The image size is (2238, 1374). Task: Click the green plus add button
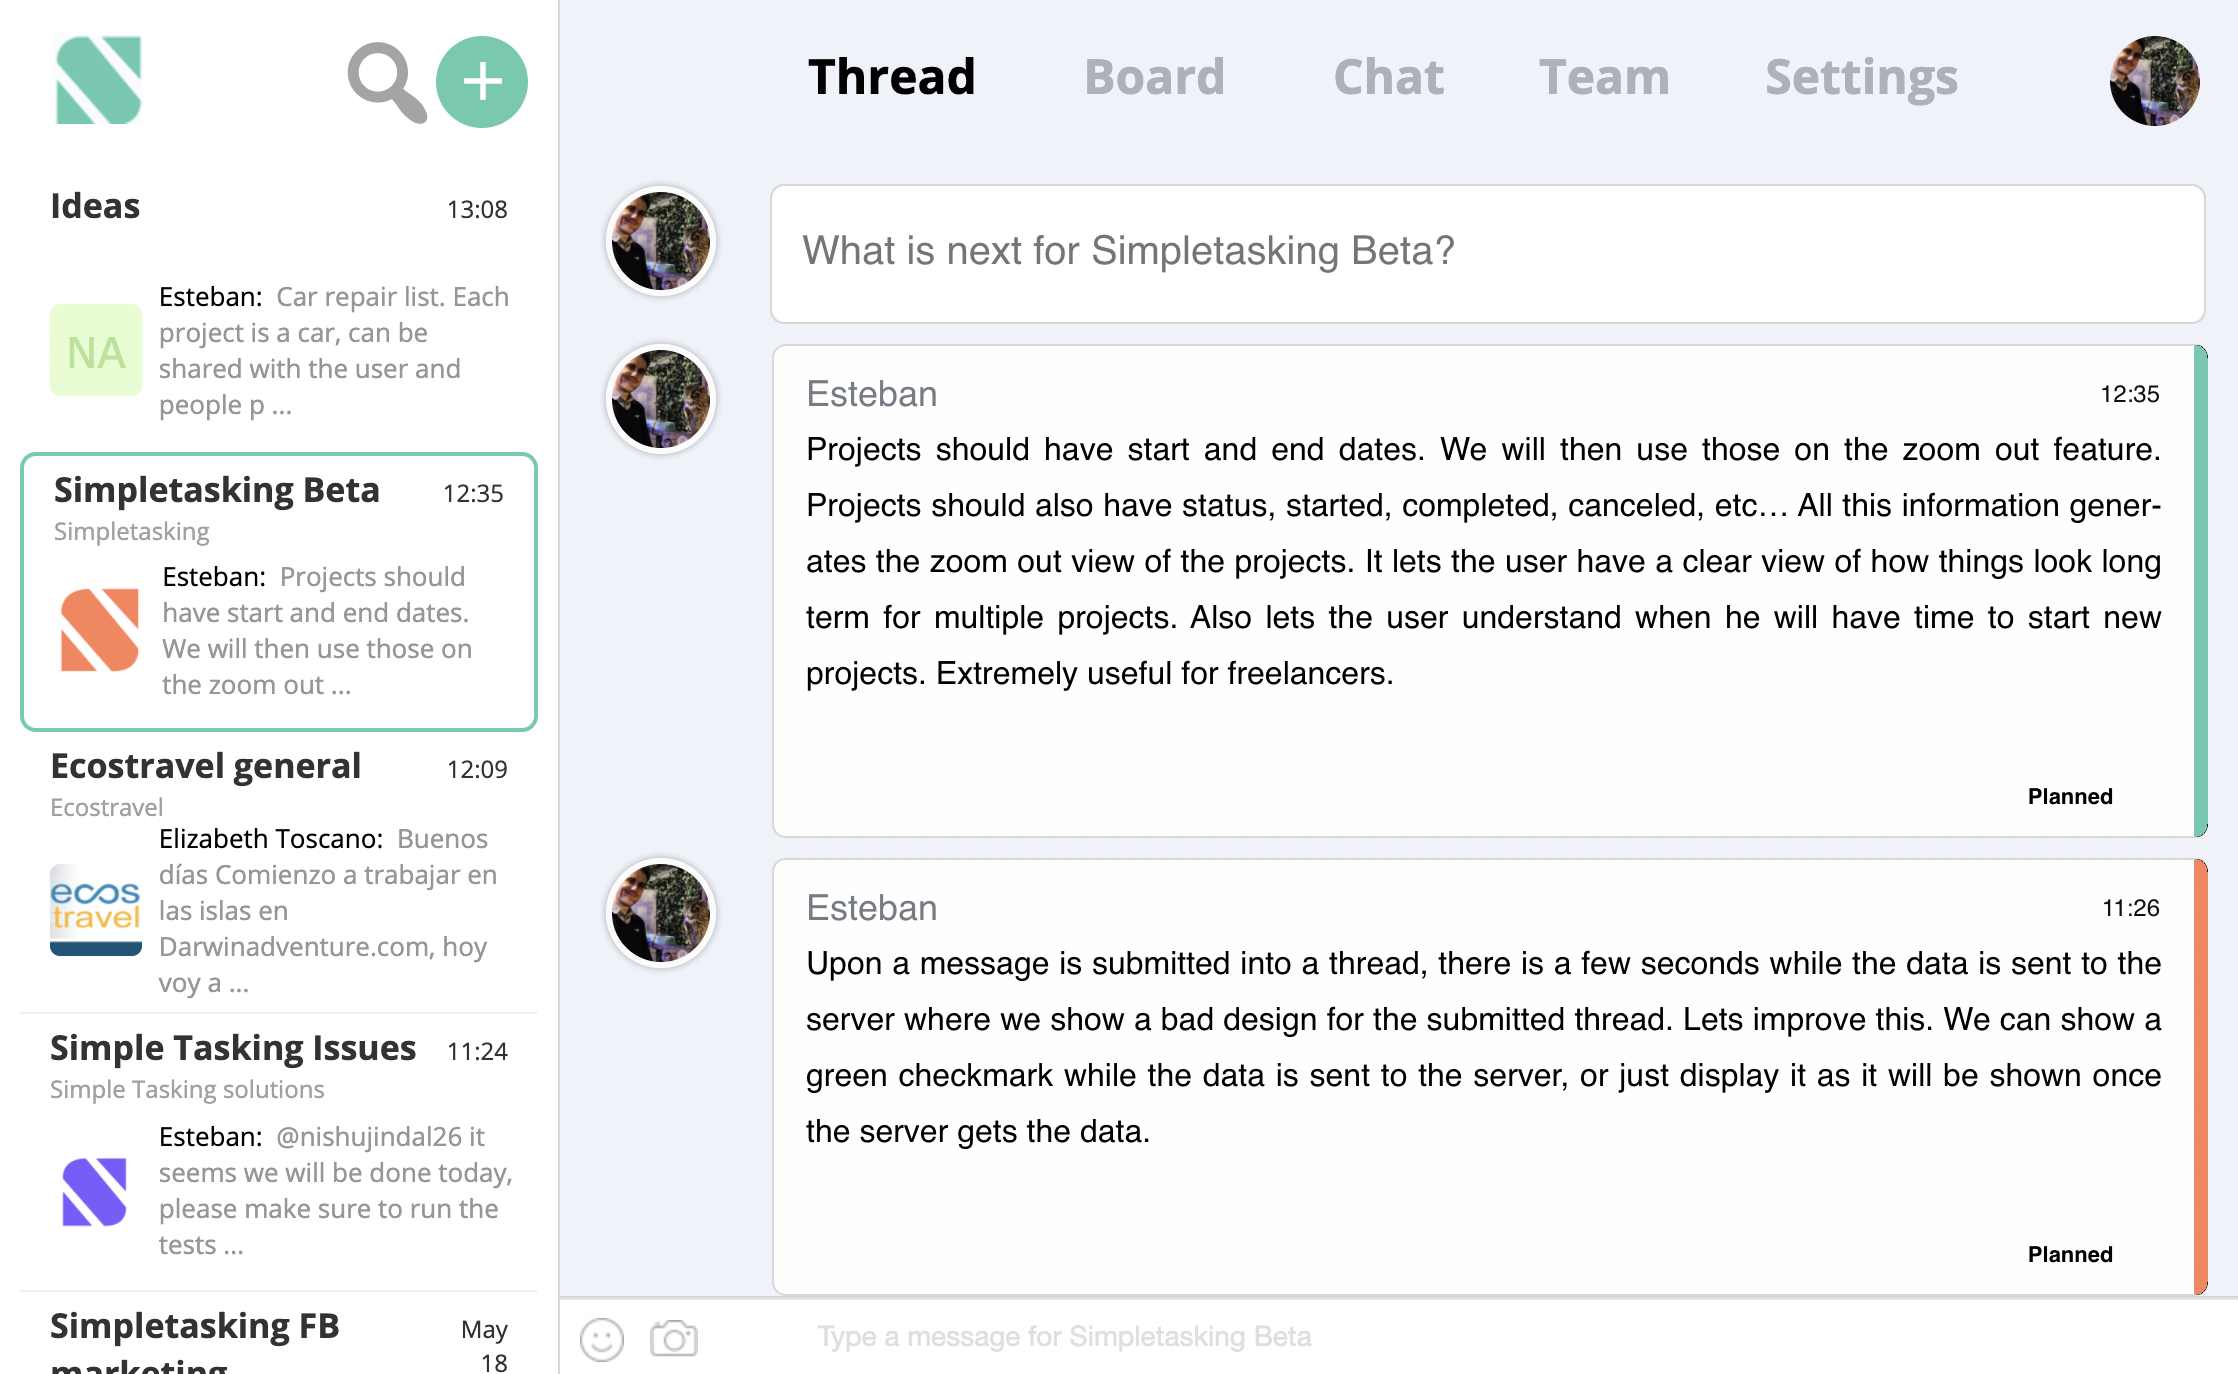[x=482, y=82]
